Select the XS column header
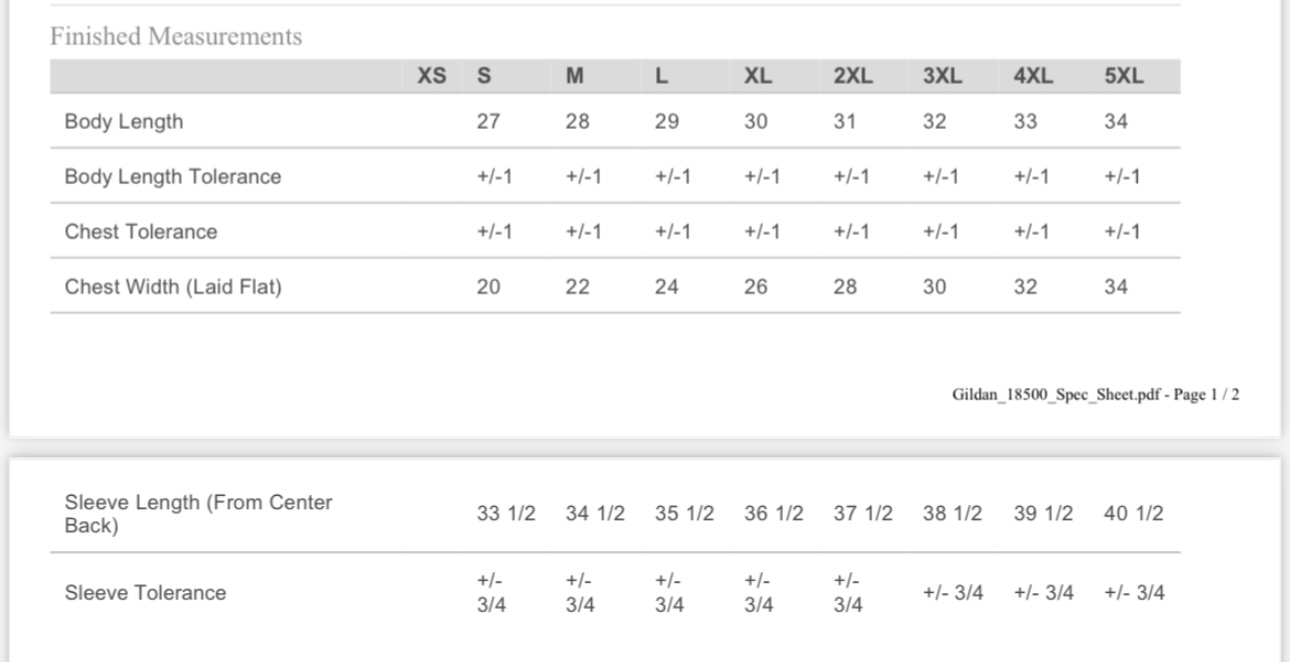Viewport: 1290px width, 662px height. [x=432, y=76]
